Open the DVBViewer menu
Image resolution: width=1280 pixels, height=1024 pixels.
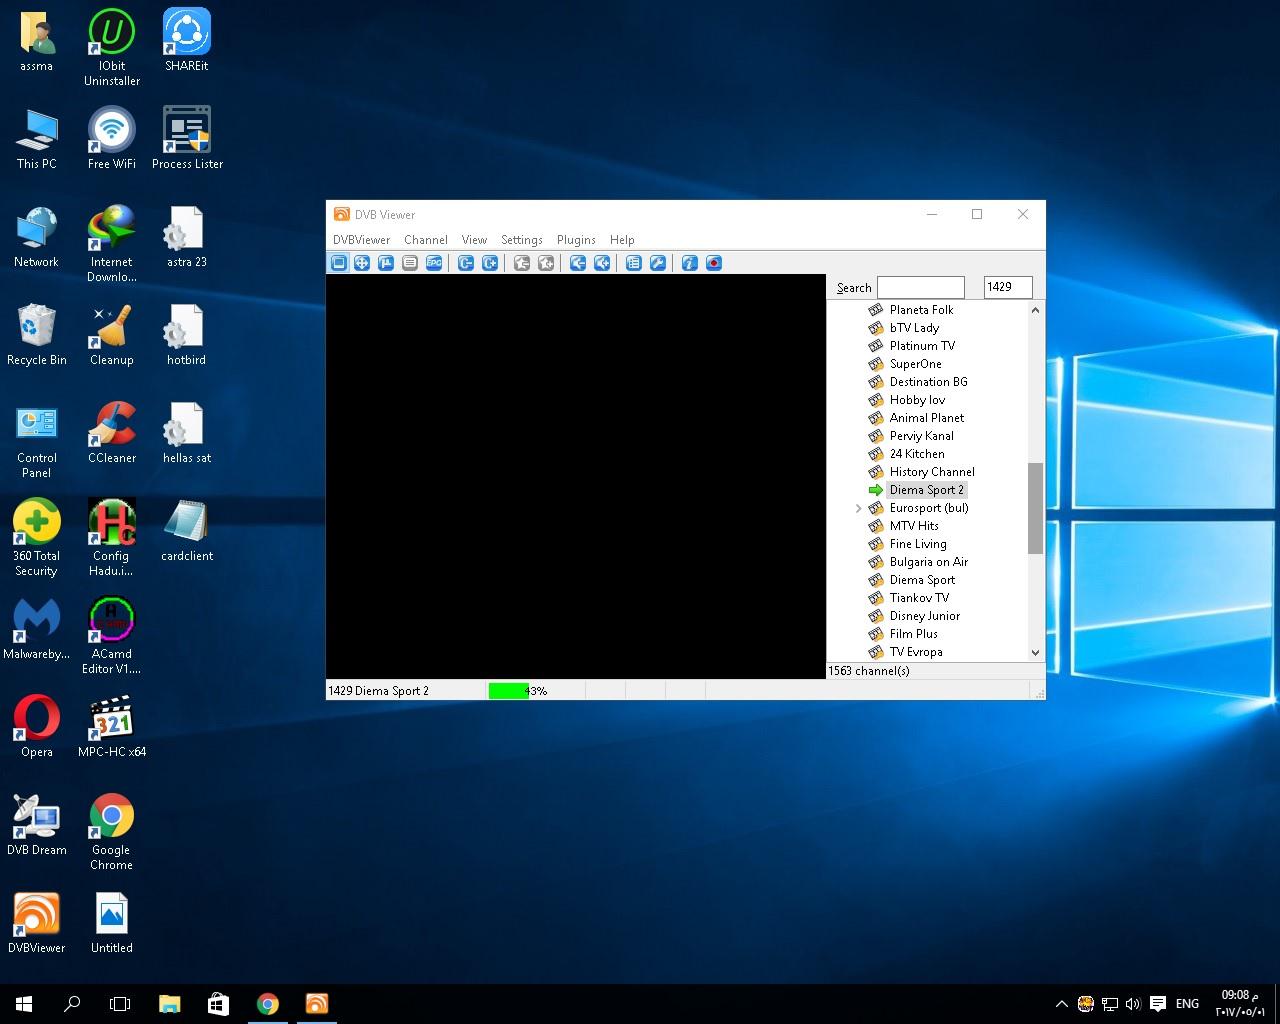tap(361, 240)
